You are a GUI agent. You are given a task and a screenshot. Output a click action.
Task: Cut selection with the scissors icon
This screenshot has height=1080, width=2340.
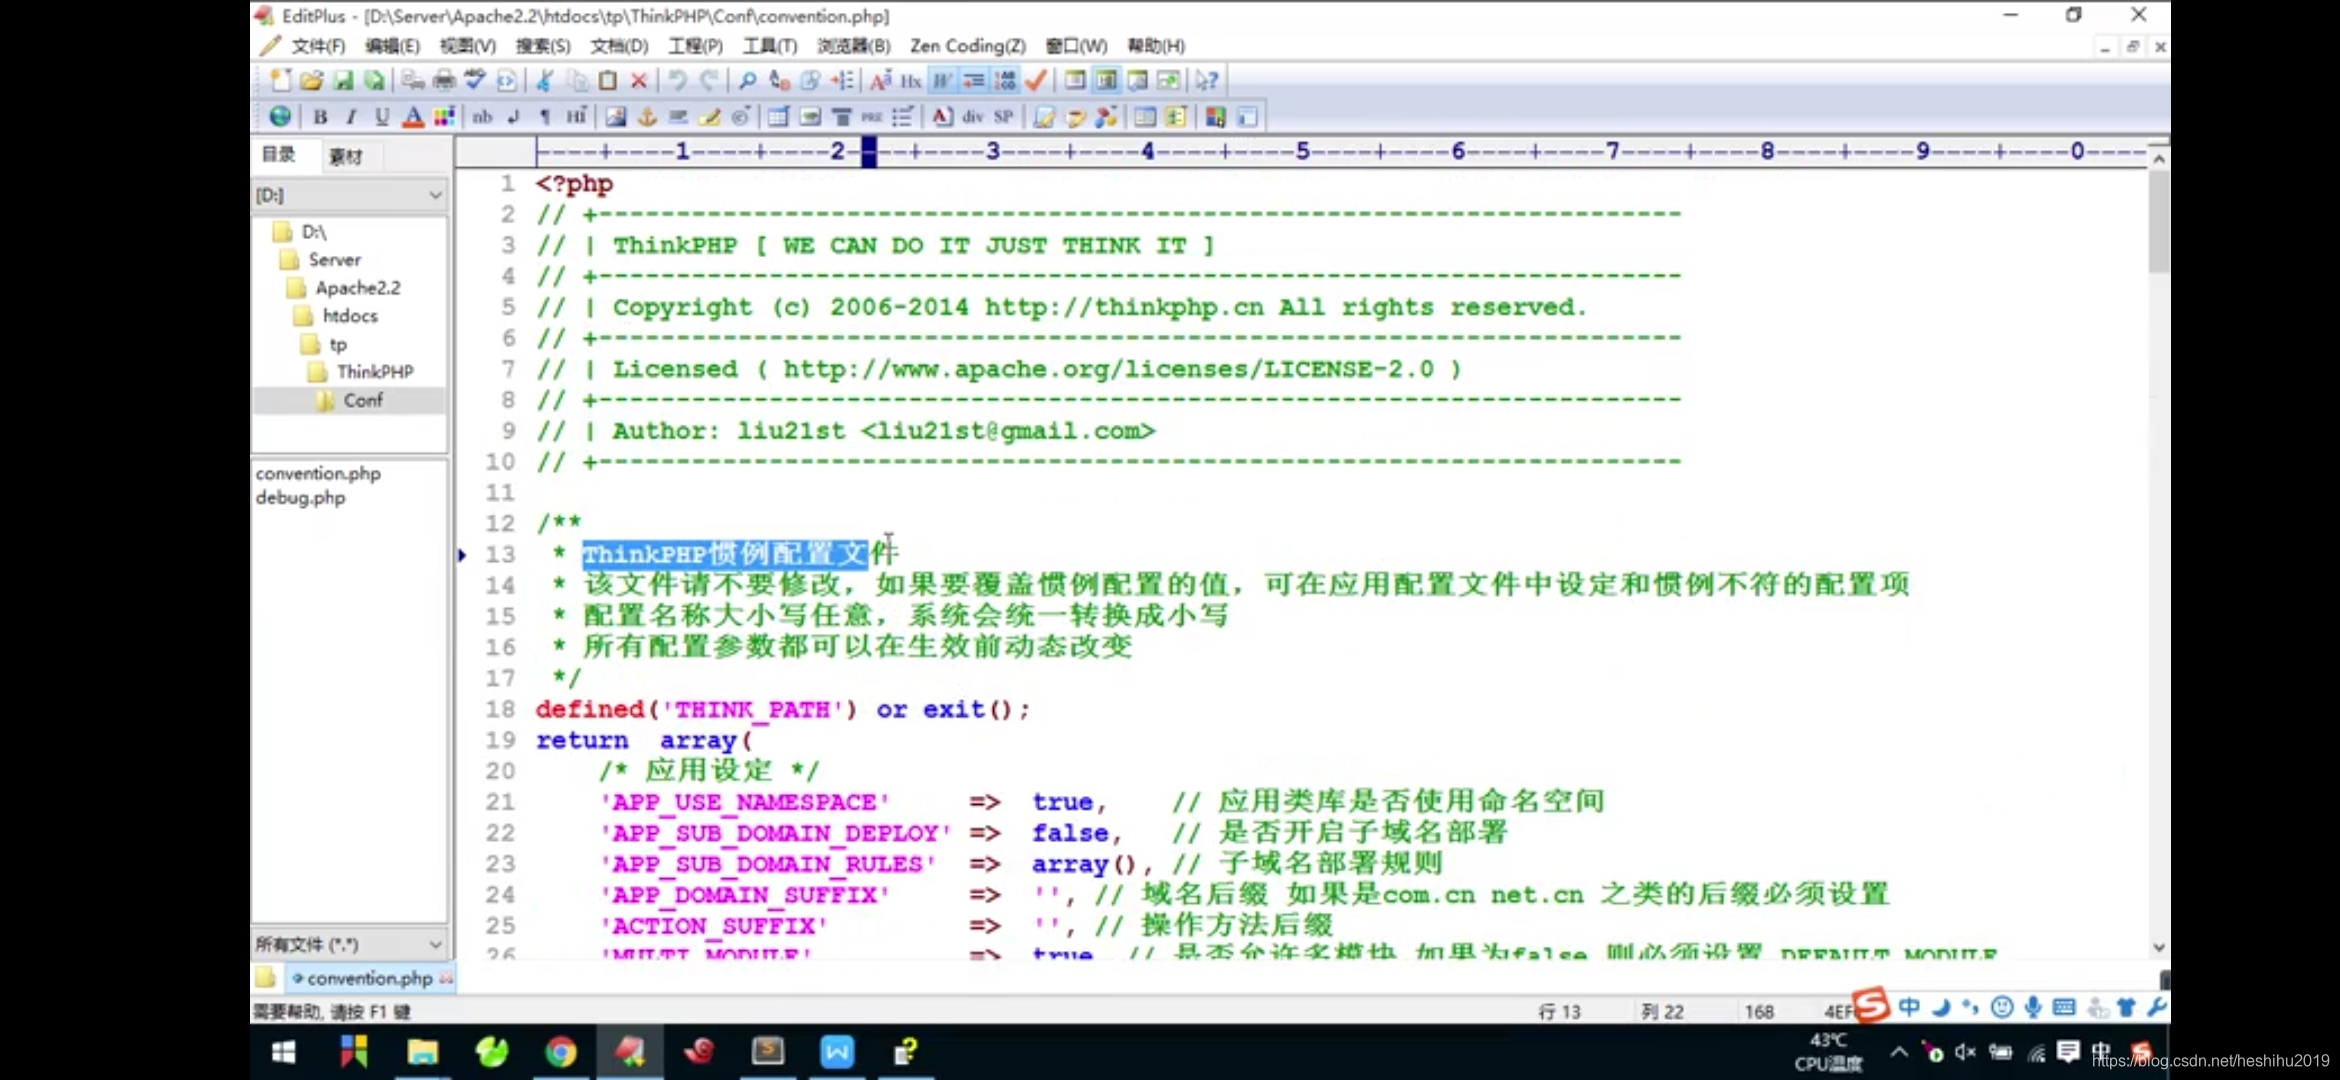point(545,80)
